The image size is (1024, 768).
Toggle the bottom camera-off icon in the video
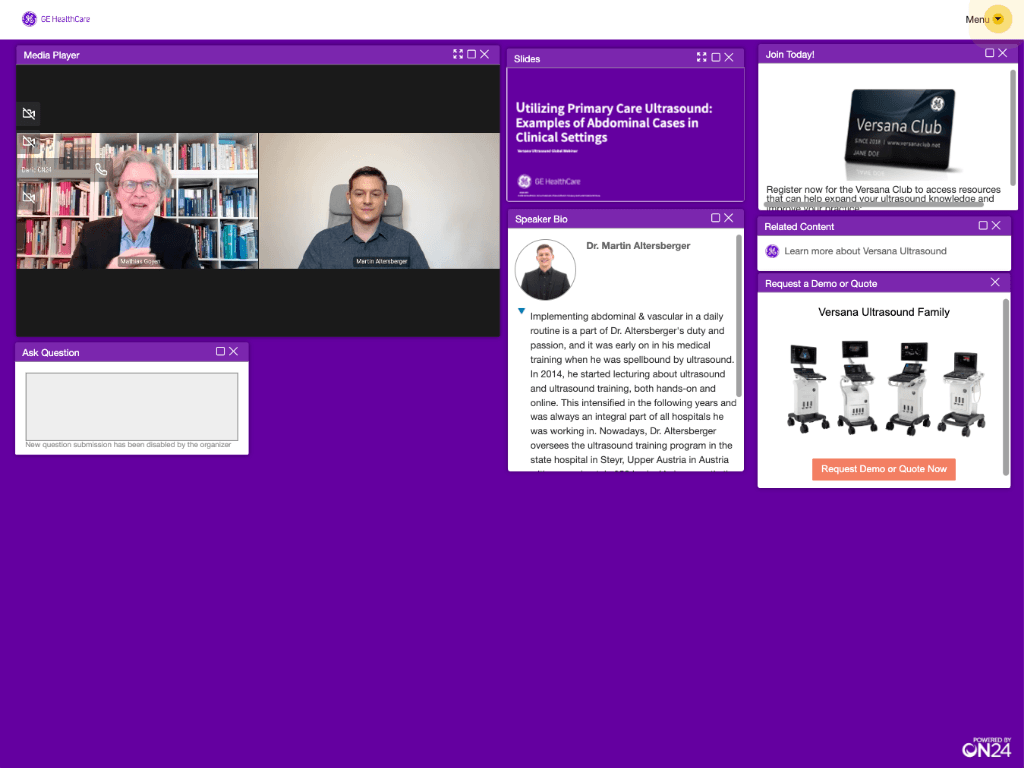(x=29, y=197)
